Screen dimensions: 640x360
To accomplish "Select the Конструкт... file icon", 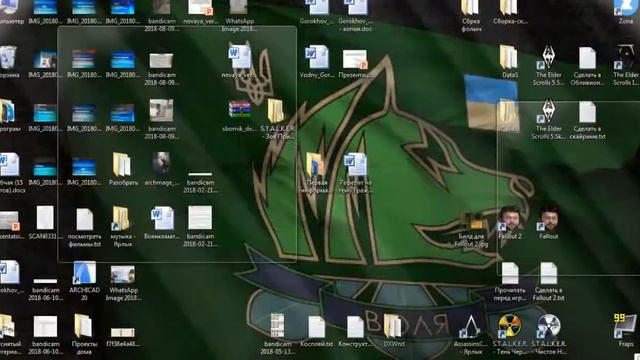I will click(x=355, y=331).
